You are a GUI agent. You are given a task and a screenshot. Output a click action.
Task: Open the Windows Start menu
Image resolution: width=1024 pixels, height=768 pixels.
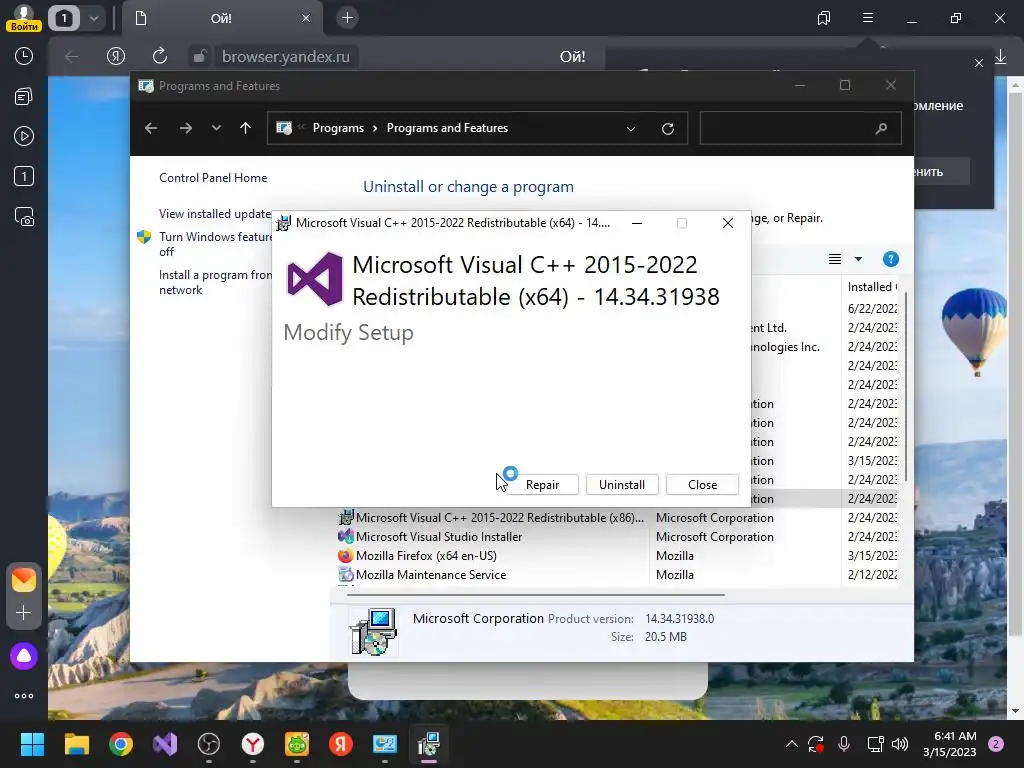(32, 744)
